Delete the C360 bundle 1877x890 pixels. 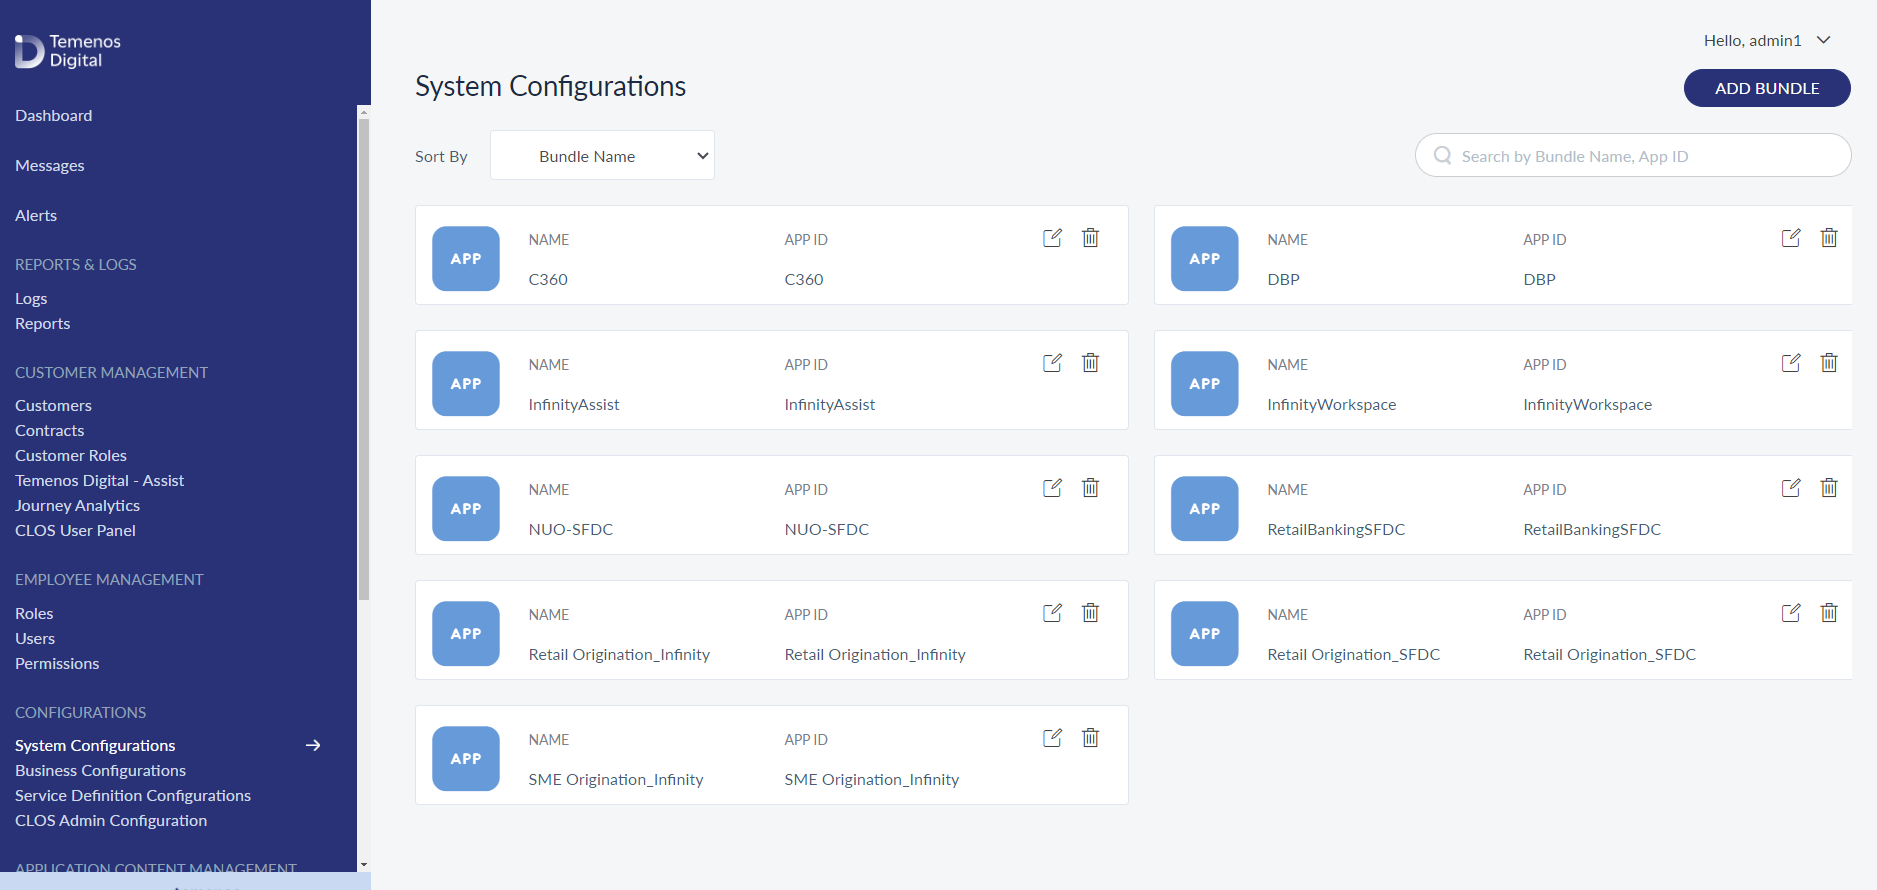point(1090,238)
